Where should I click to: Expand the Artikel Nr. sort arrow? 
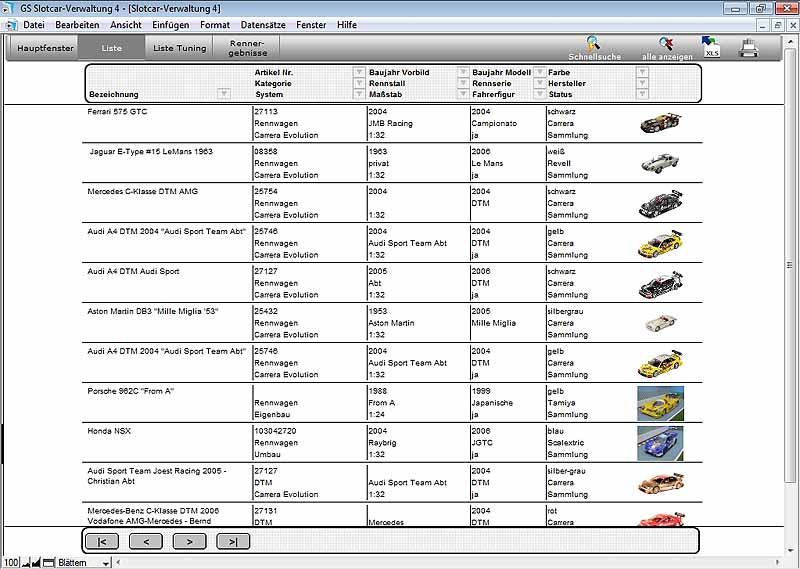tap(360, 73)
